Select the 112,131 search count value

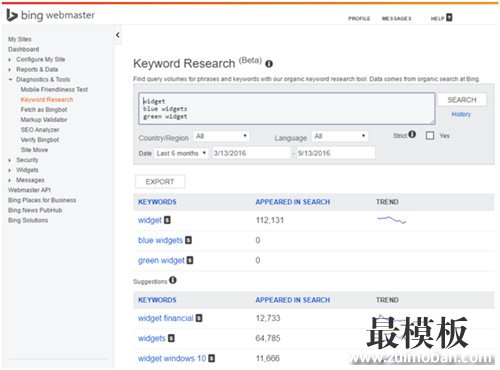[x=270, y=220]
